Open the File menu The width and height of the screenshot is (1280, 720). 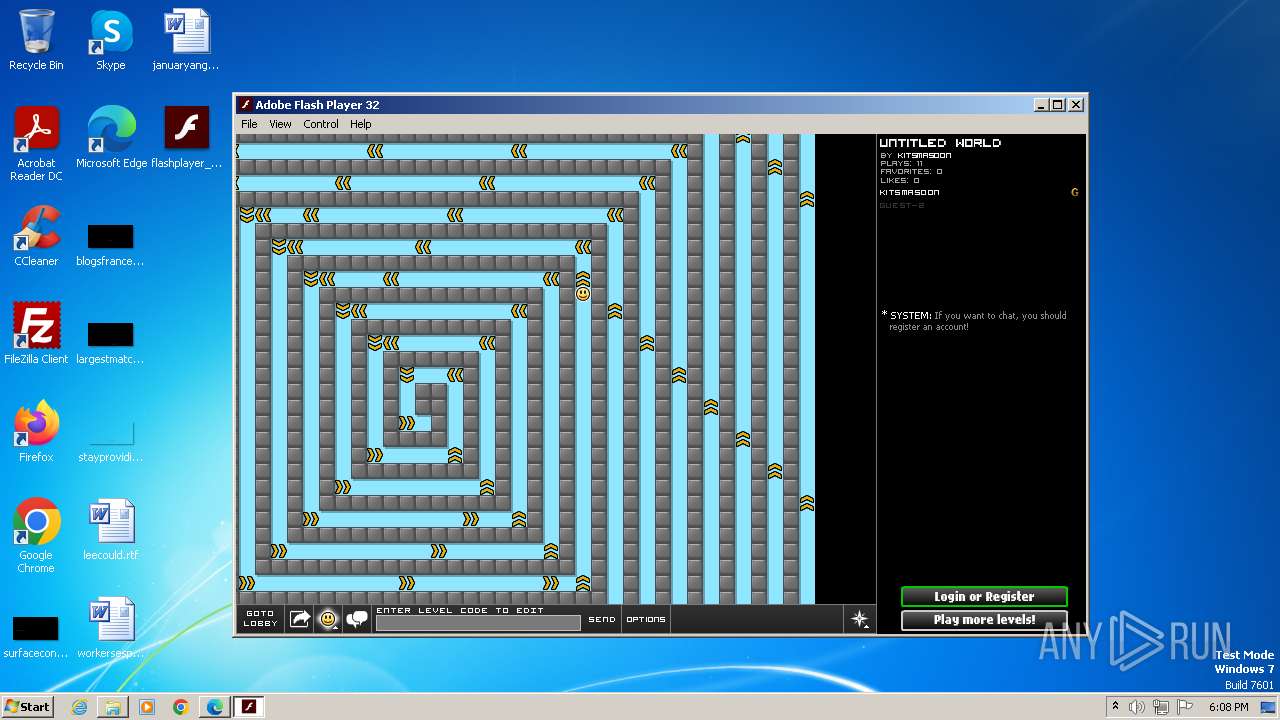click(249, 124)
